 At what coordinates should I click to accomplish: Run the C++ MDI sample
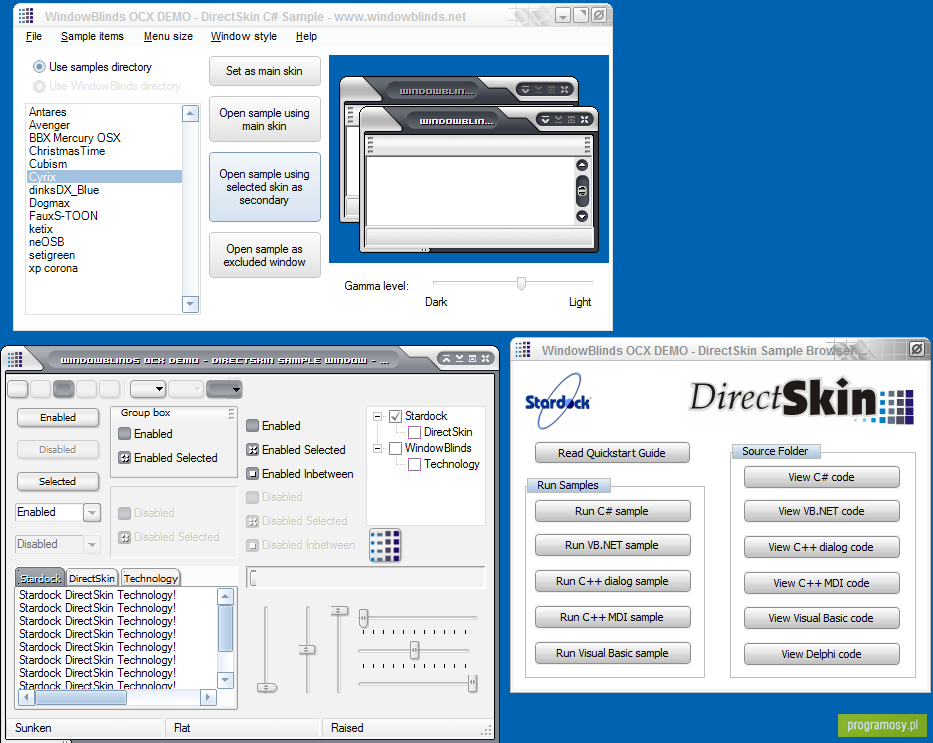pyautogui.click(x=612, y=617)
